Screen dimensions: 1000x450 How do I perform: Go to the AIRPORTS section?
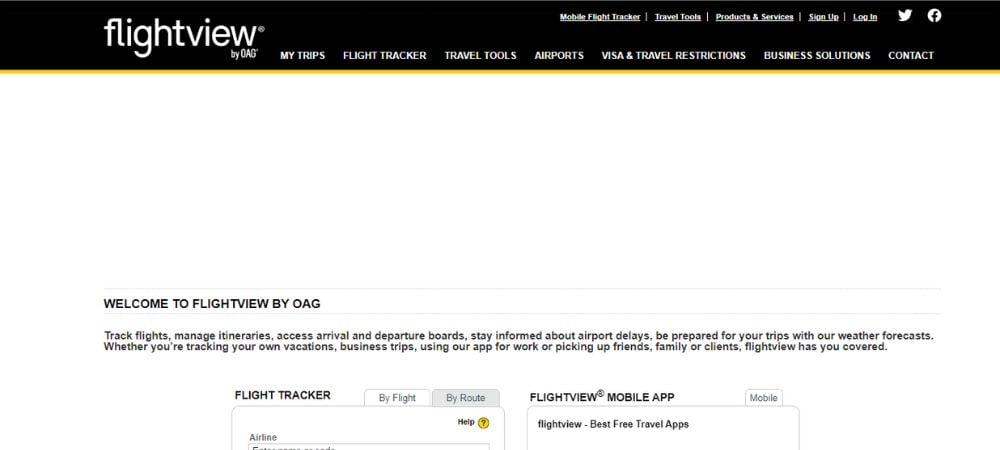(559, 55)
